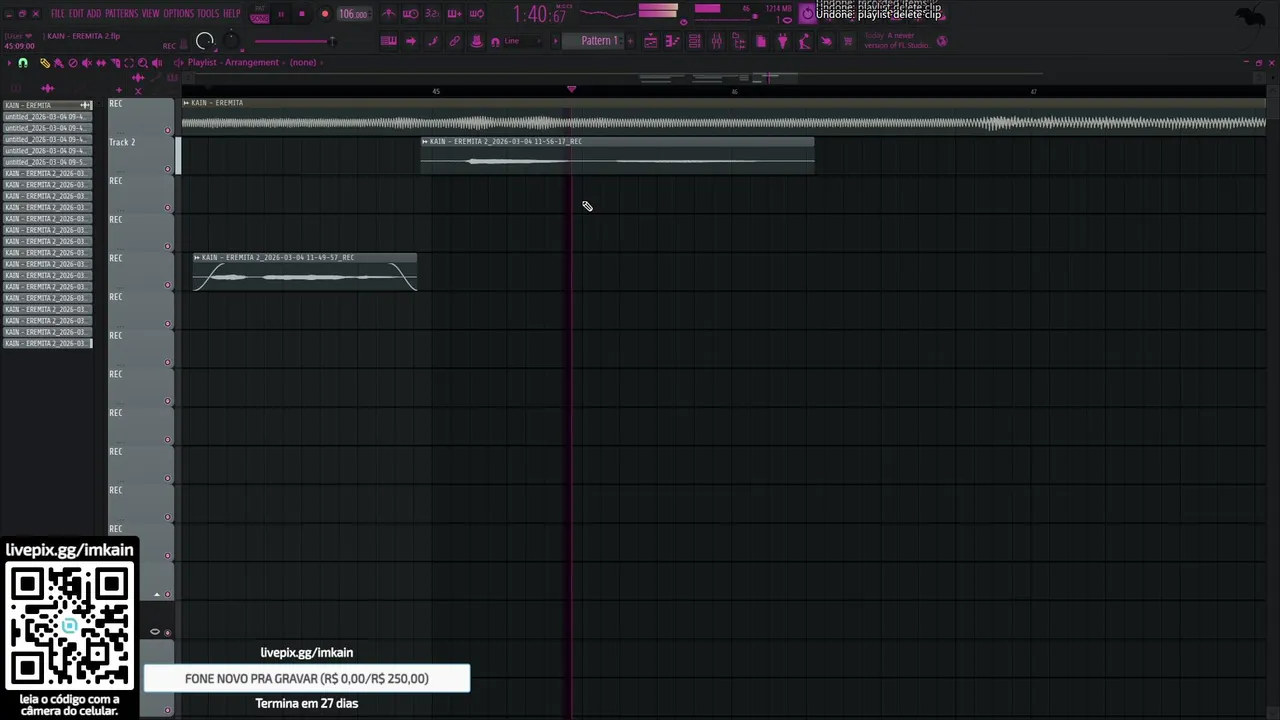Click the arrow left of Pattern 1
Image resolution: width=1280 pixels, height=720 pixels.
[x=555, y=41]
